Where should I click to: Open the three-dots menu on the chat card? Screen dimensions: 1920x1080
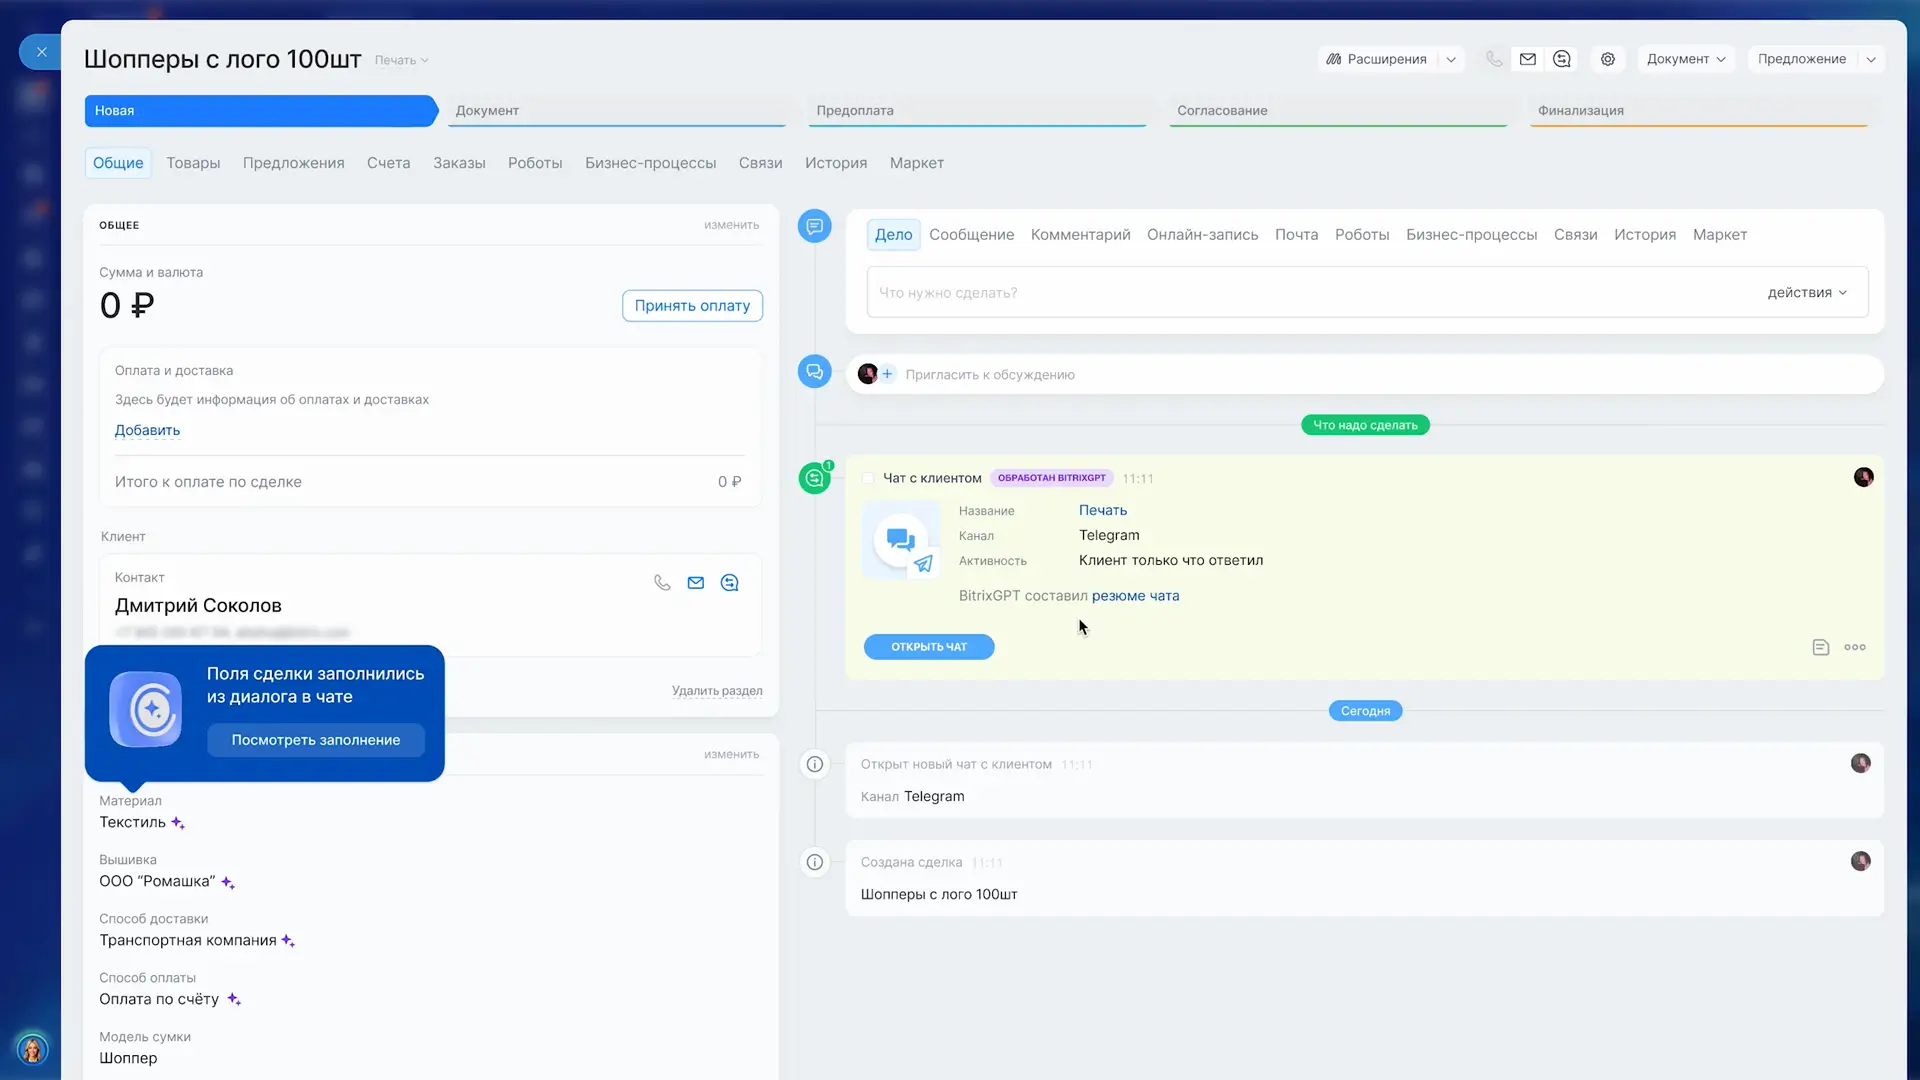click(1855, 647)
